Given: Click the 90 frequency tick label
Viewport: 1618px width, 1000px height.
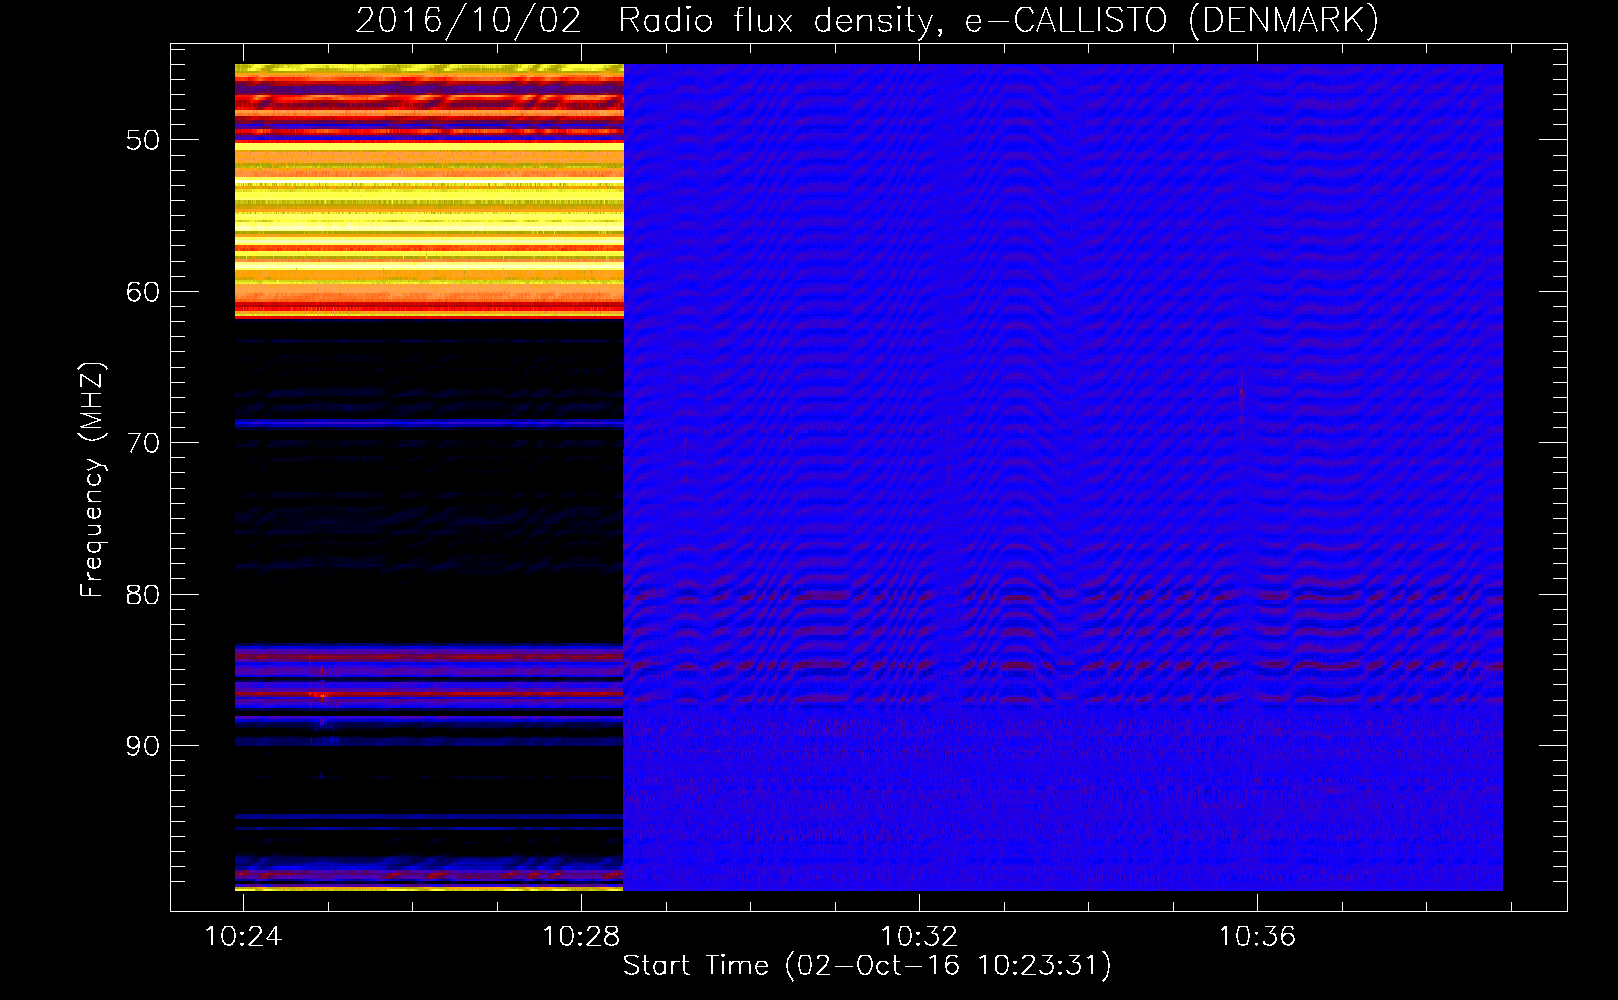Looking at the screenshot, I should tap(143, 746).
